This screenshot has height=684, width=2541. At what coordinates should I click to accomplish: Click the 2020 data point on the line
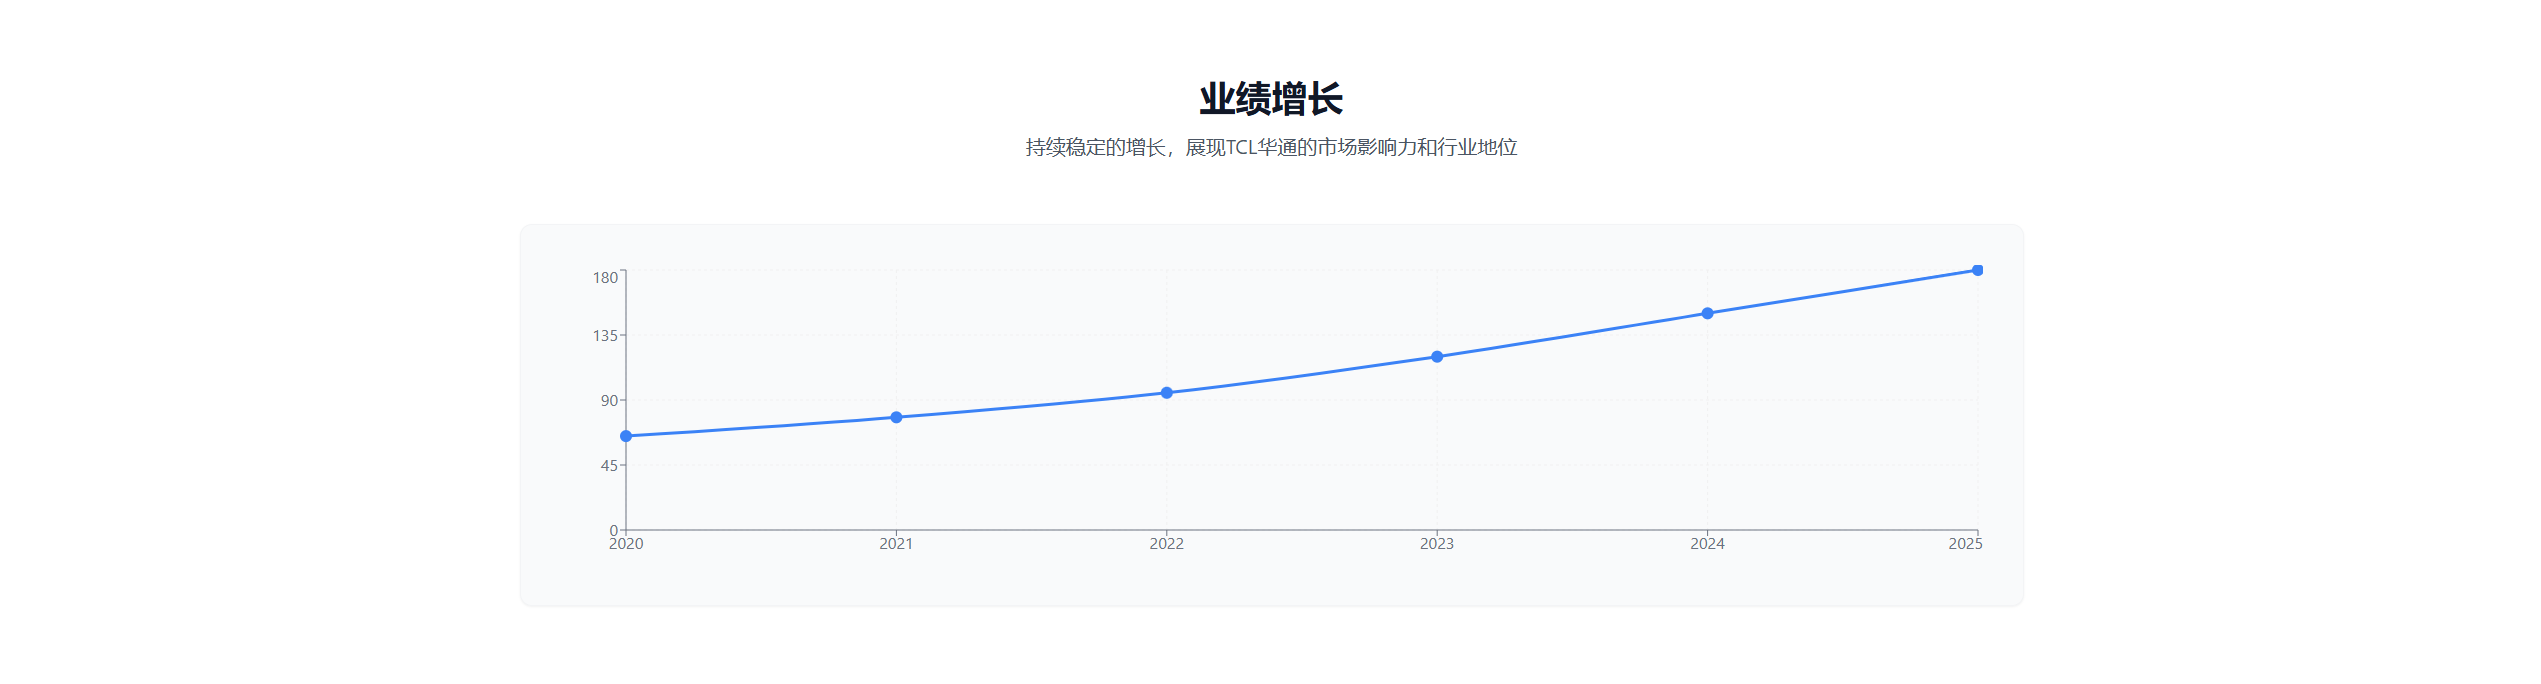point(626,436)
